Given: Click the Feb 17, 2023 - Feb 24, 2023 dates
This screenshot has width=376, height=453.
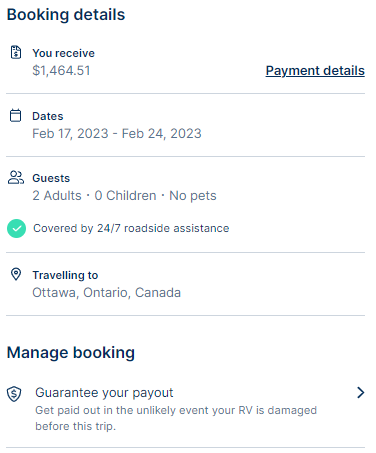Looking at the screenshot, I should 117,133.
